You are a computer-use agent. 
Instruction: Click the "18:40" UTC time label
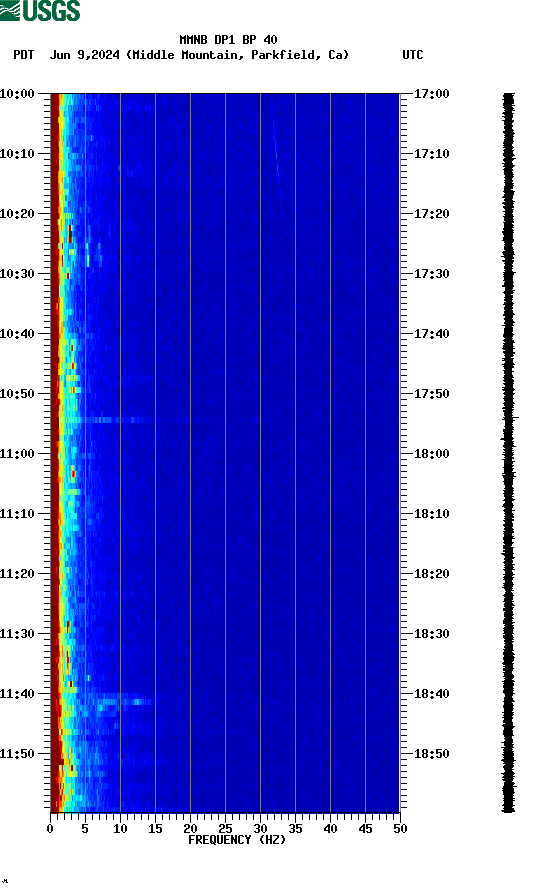pos(431,694)
